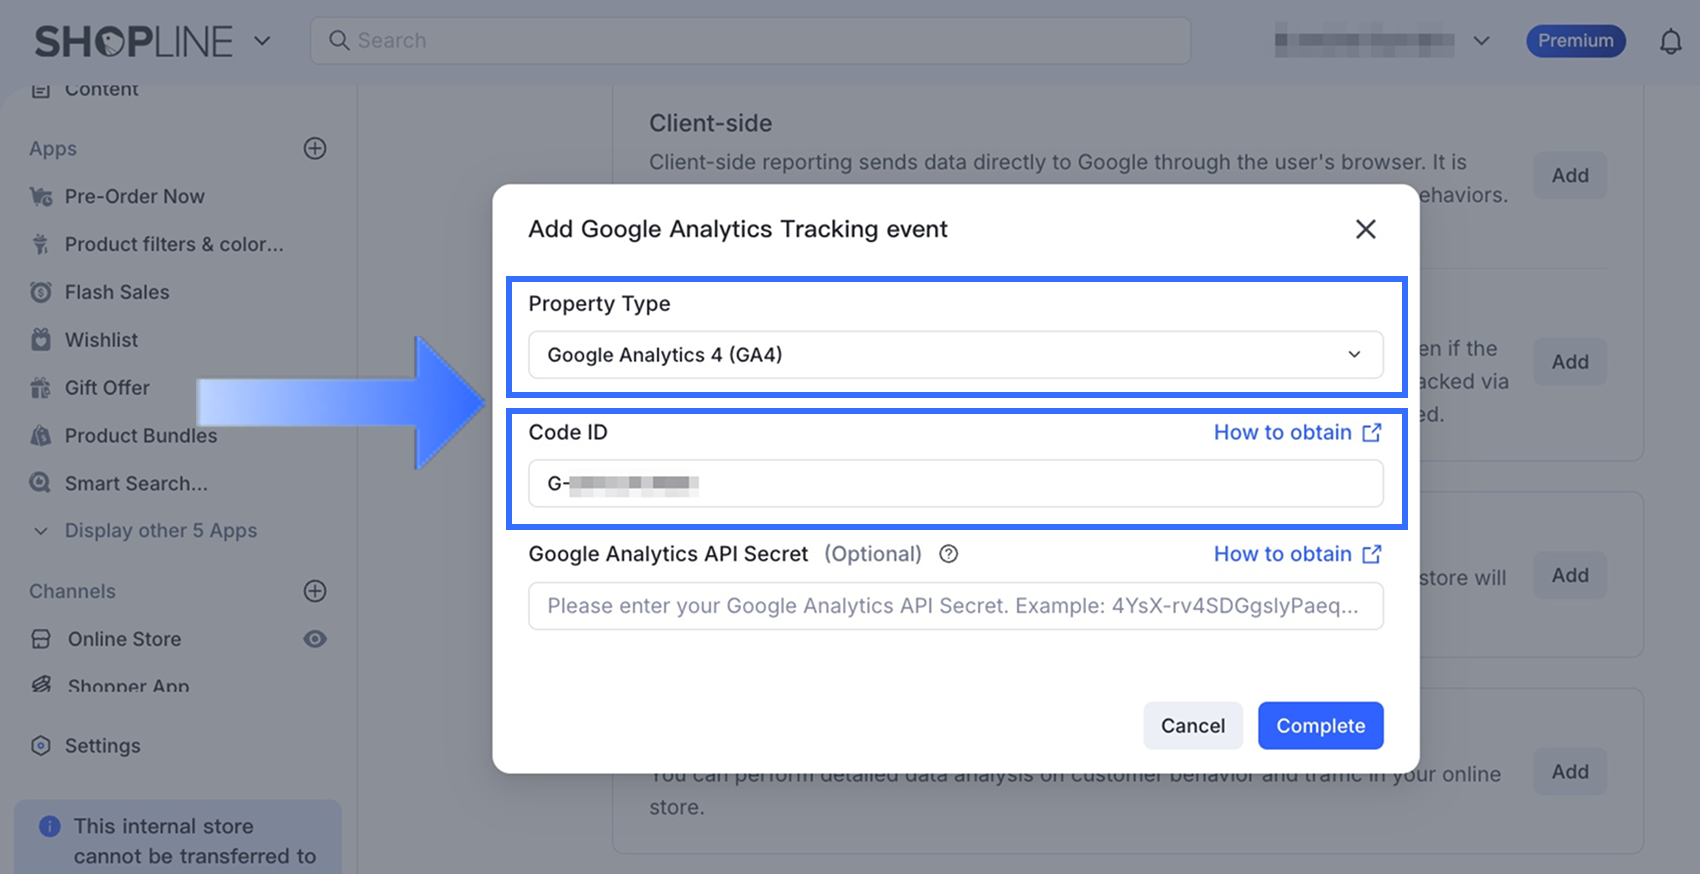Image resolution: width=1700 pixels, height=874 pixels.
Task: Open the Wishlist app
Action: tap(101, 340)
